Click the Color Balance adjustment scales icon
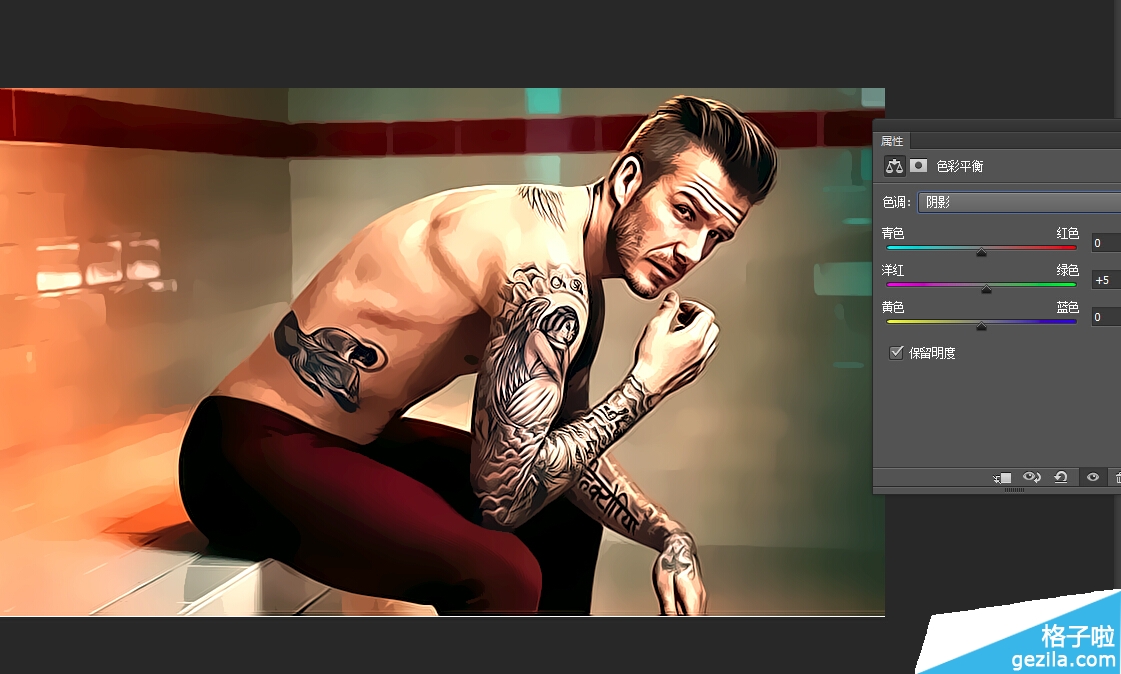The image size is (1121, 674). (x=894, y=166)
